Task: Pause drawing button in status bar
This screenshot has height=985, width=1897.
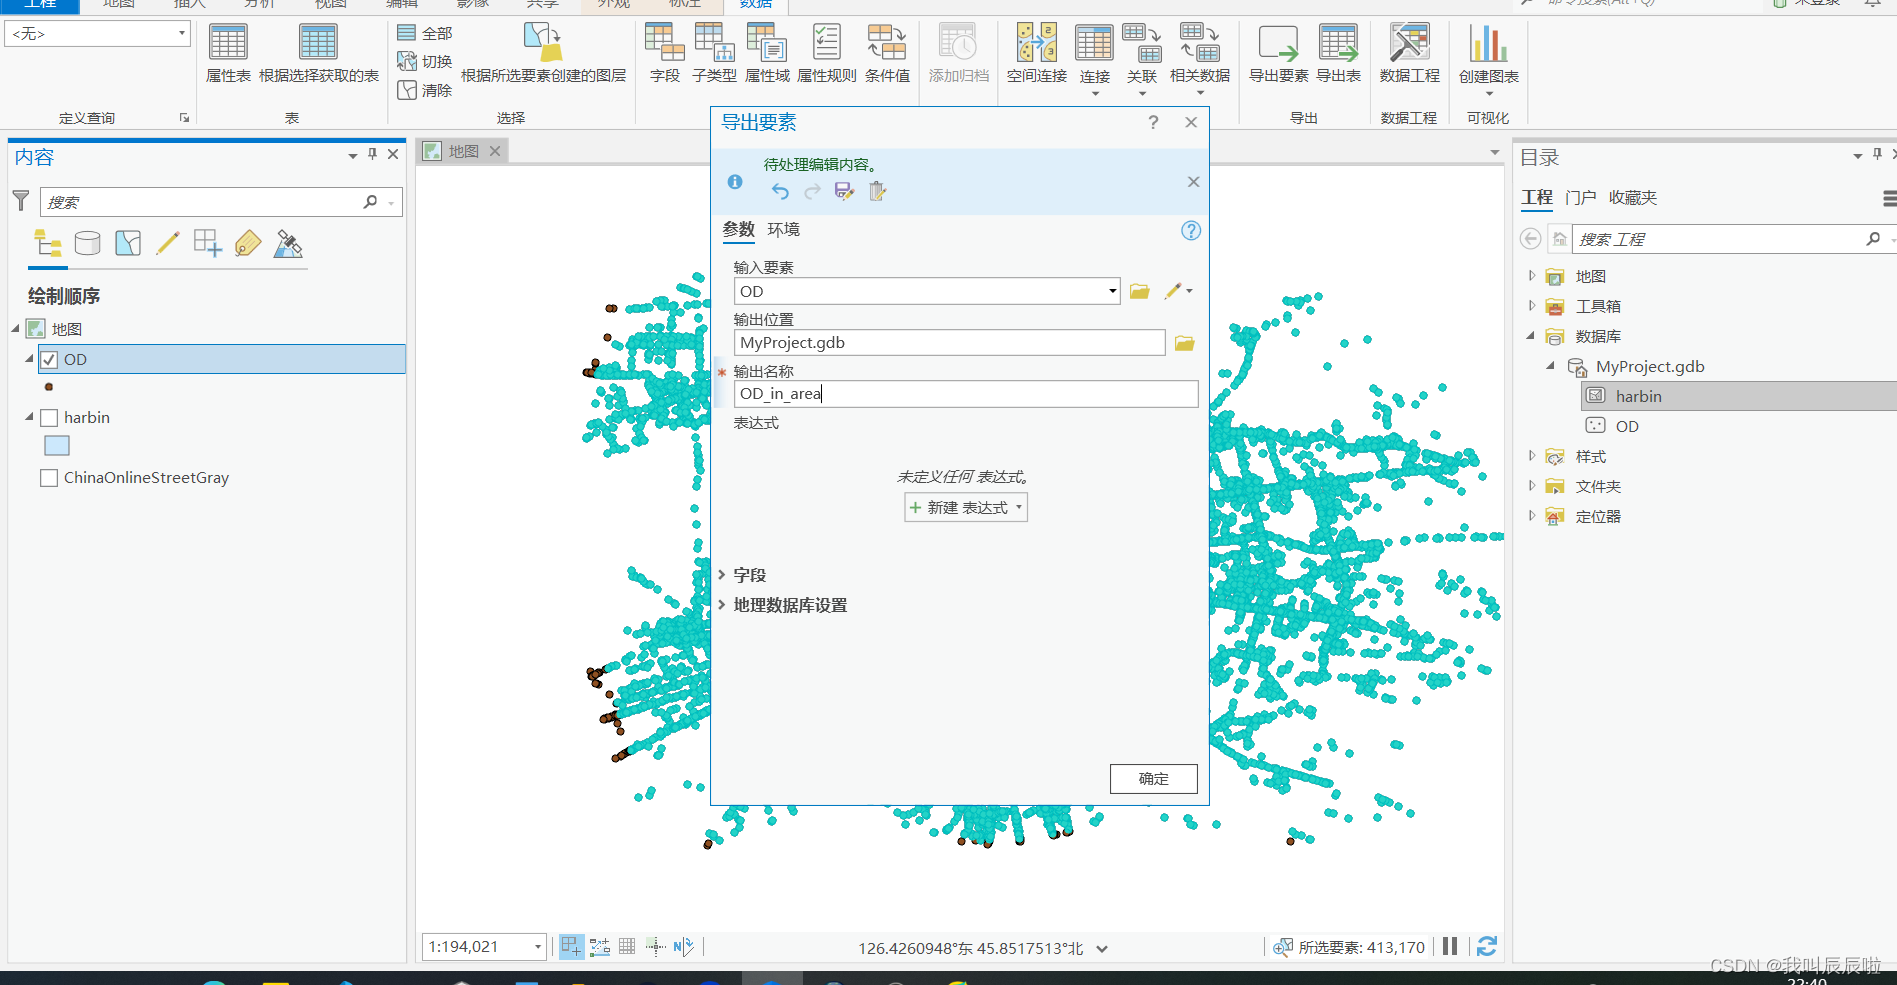Action: pyautogui.click(x=1450, y=946)
